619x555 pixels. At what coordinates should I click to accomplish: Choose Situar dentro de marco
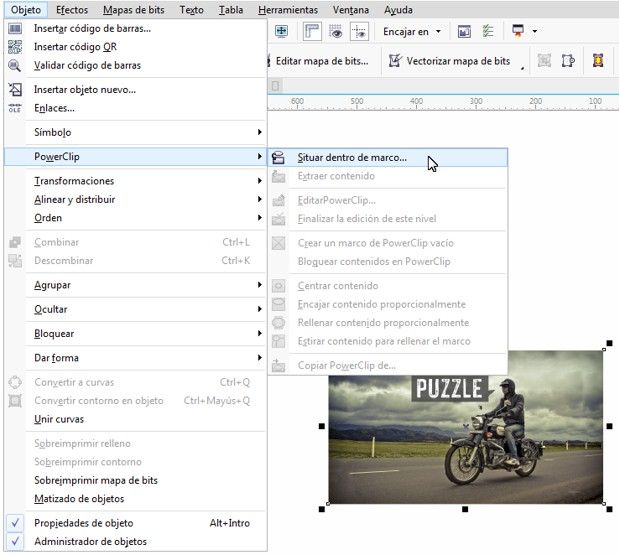[x=388, y=158]
